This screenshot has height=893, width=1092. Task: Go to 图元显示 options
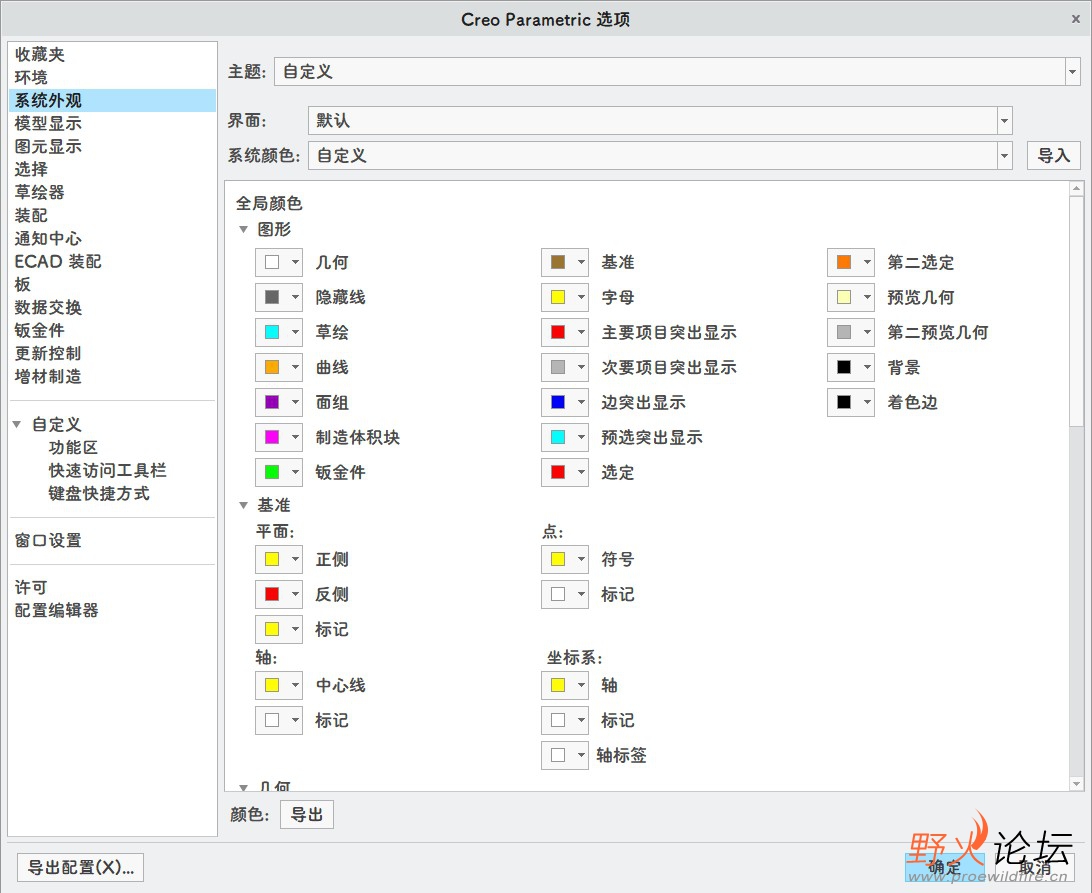tap(48, 146)
